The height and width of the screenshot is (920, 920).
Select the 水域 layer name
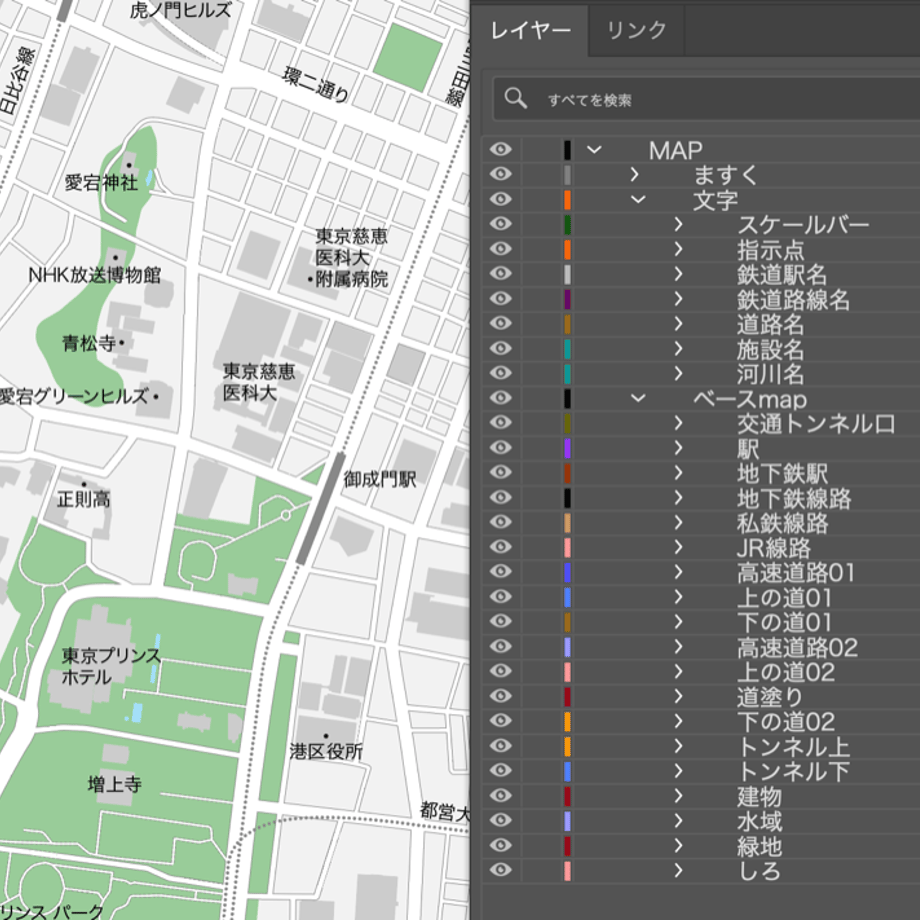759,821
